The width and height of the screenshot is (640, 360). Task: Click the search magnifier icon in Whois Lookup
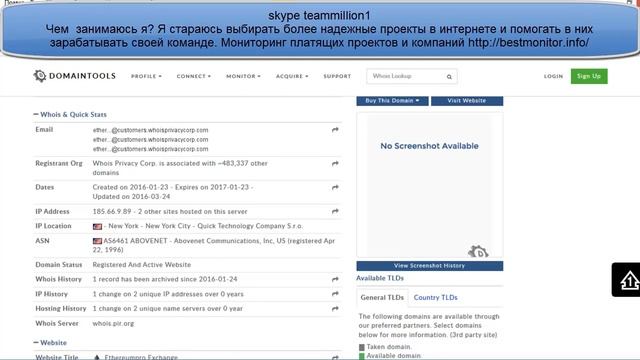point(449,77)
